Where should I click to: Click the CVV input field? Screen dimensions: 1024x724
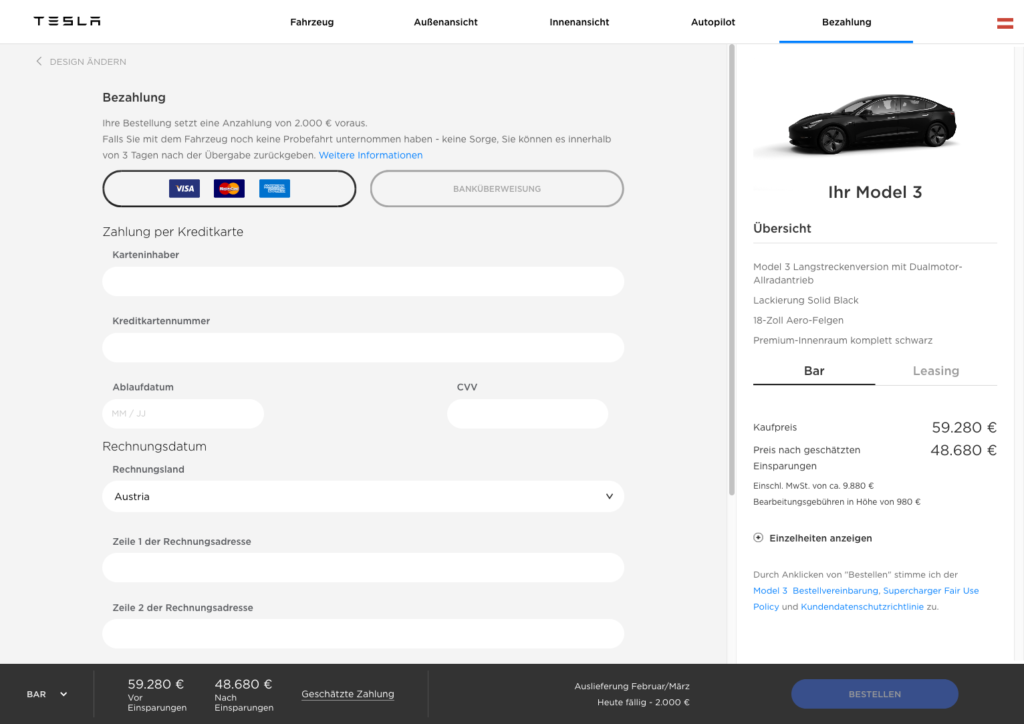coord(528,413)
